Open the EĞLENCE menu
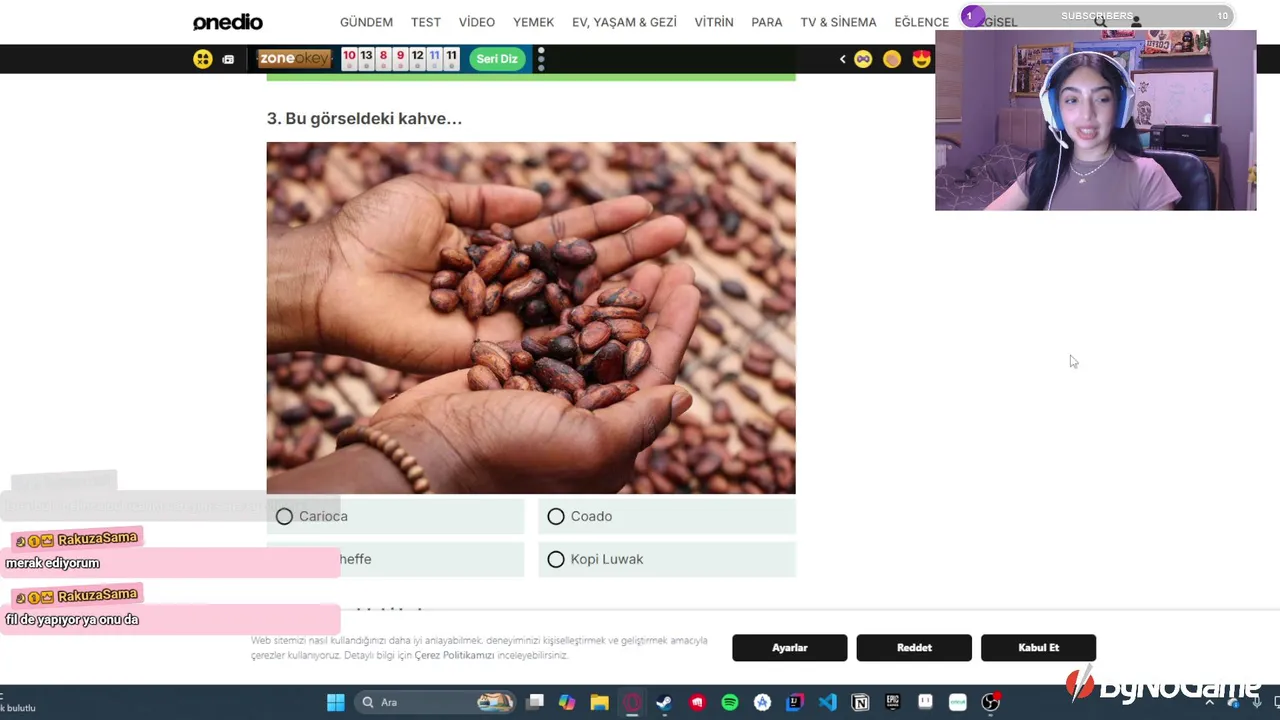 [x=921, y=22]
